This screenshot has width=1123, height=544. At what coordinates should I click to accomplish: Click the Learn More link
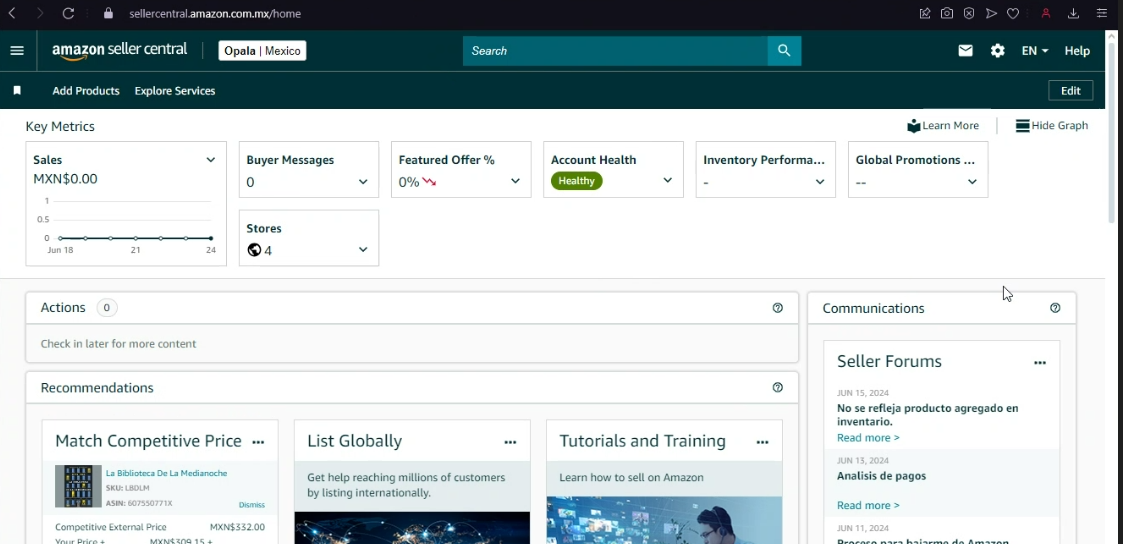(x=950, y=126)
